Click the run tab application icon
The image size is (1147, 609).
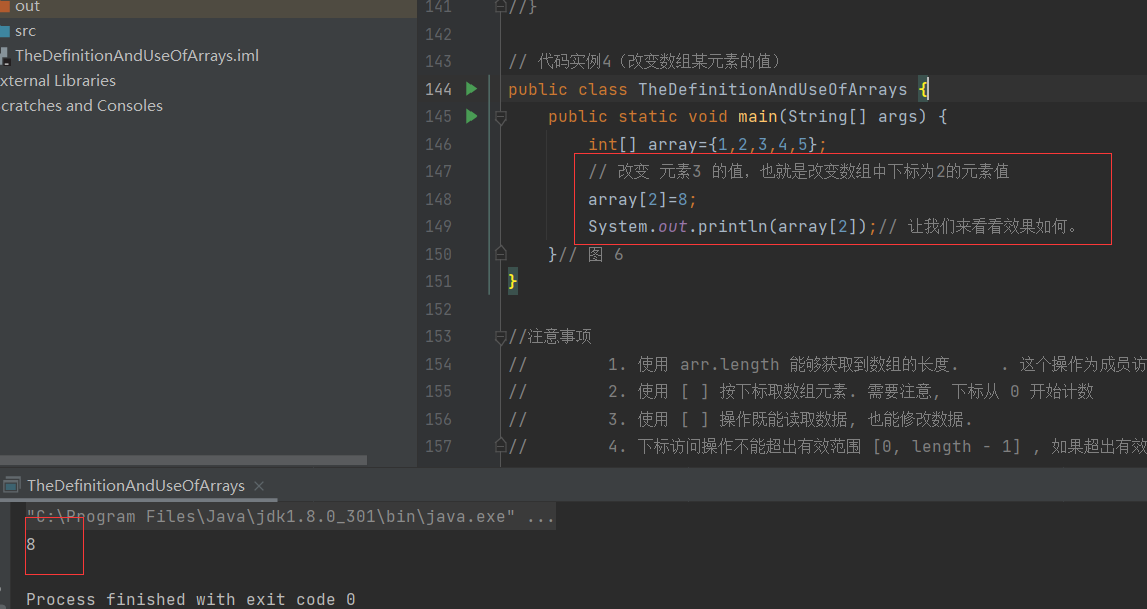[11, 485]
